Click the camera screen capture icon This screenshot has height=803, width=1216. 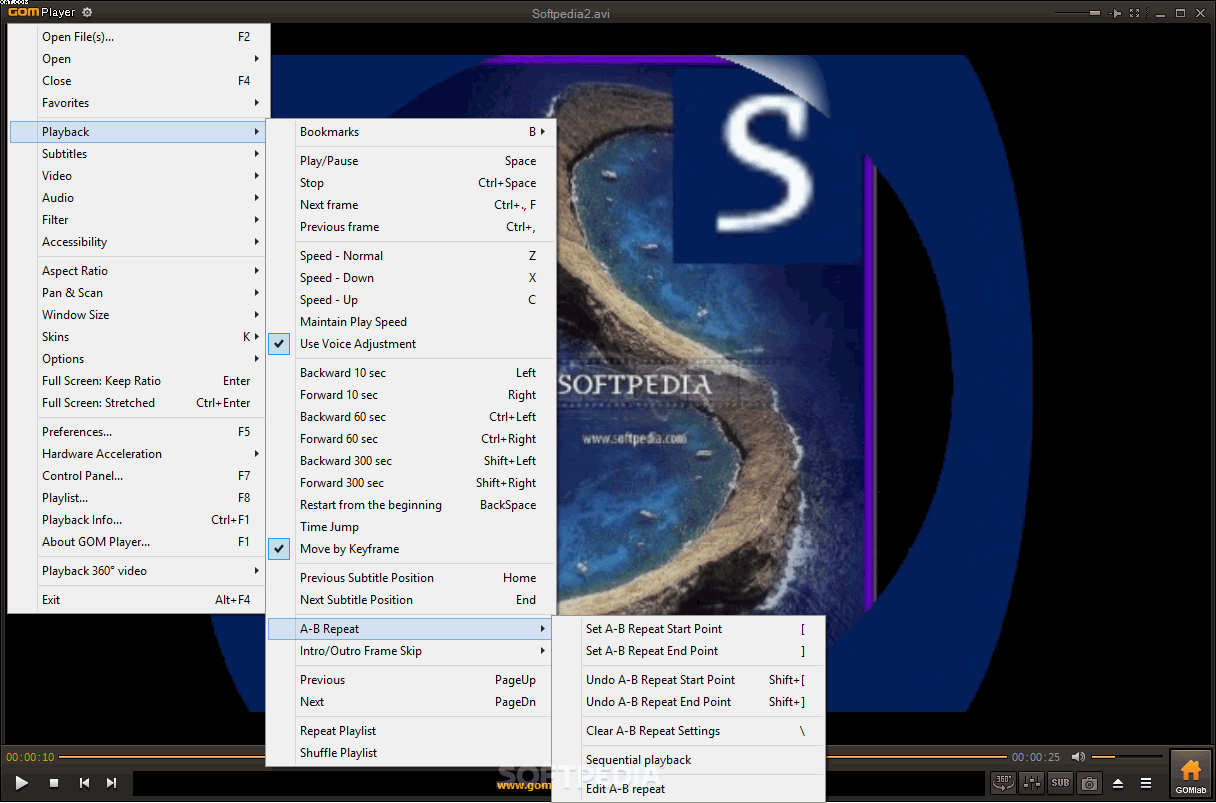1089,783
